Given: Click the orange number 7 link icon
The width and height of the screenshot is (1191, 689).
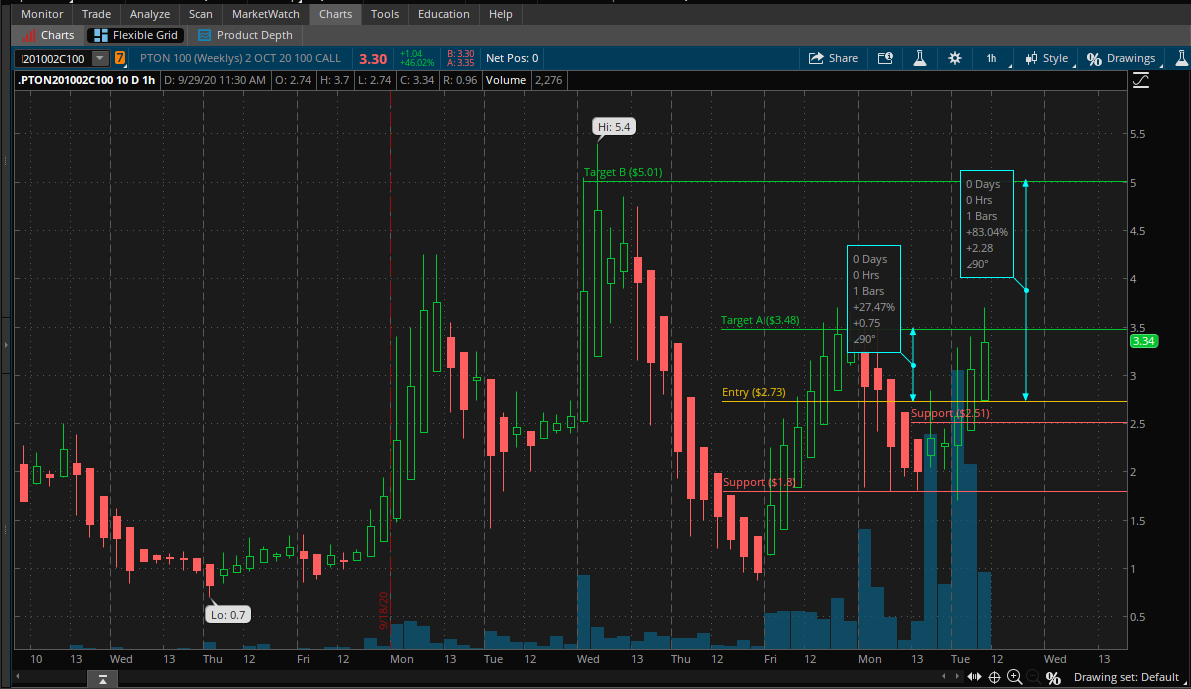Looking at the screenshot, I should 120,58.
